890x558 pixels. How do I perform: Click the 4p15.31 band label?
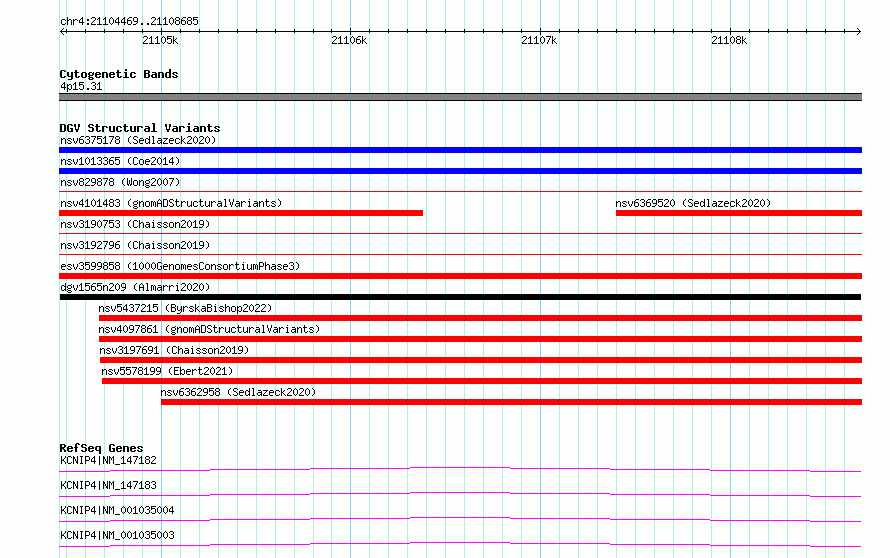[81, 86]
